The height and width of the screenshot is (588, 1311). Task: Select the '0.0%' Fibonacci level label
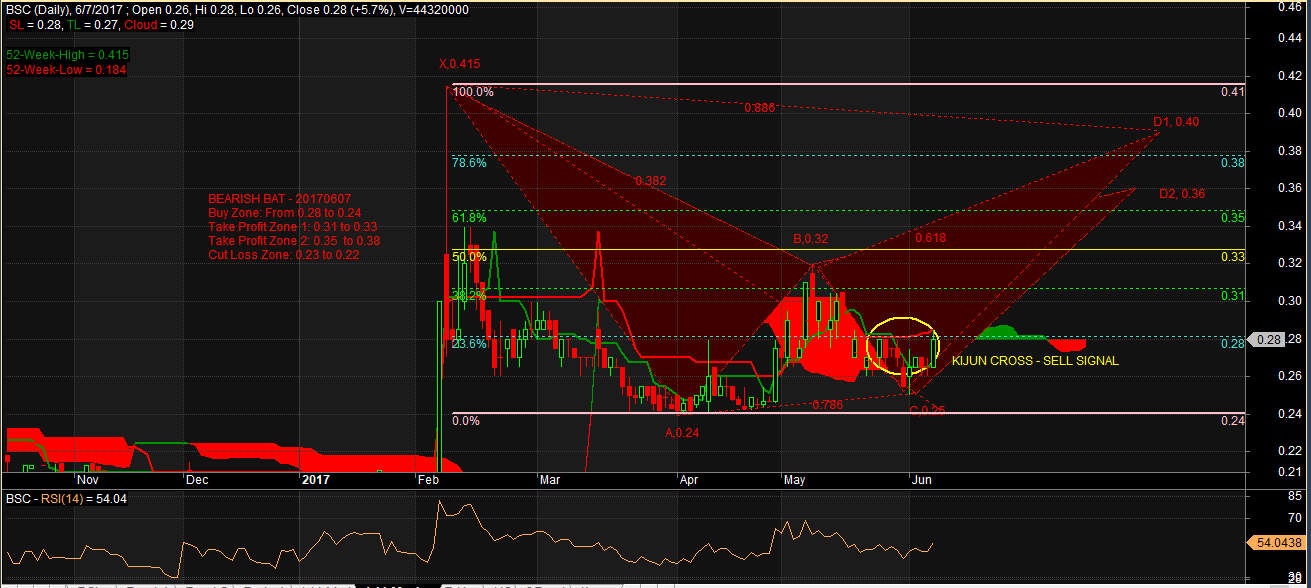point(466,421)
